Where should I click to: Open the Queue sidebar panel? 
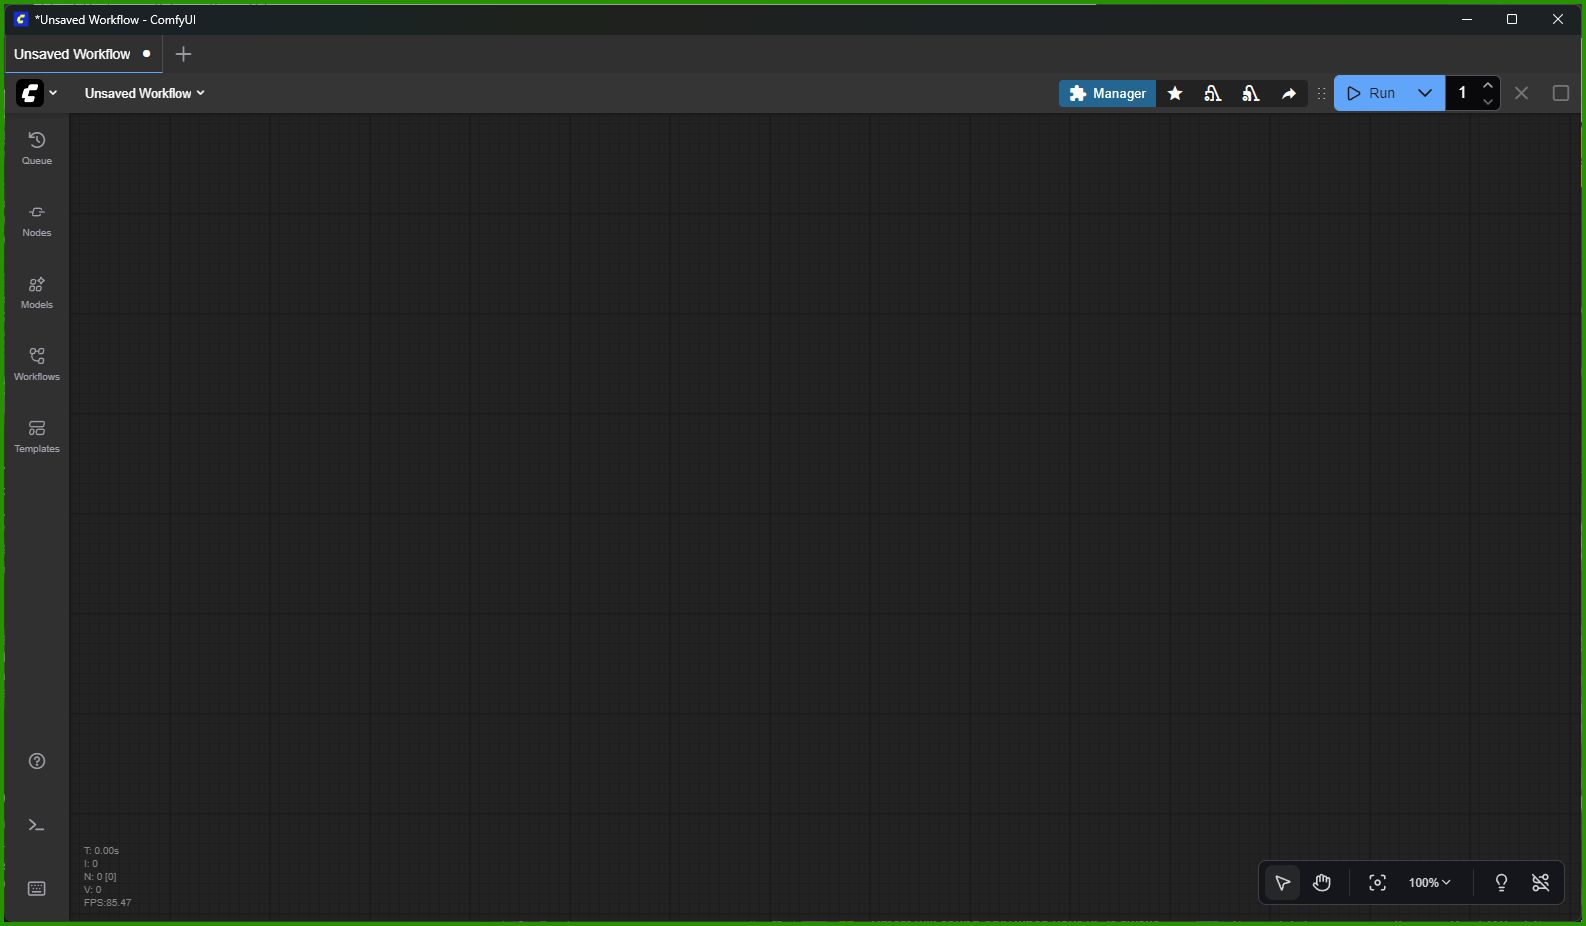pos(37,148)
